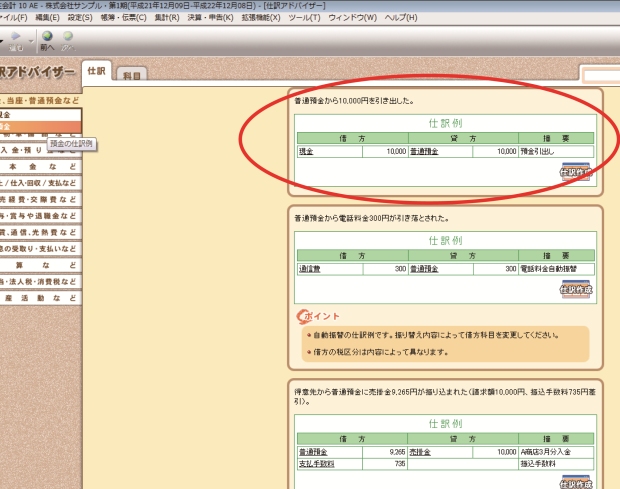Image resolution: width=620 pixels, height=489 pixels.
Task: Open the 編集(E) menu
Action: (47, 18)
